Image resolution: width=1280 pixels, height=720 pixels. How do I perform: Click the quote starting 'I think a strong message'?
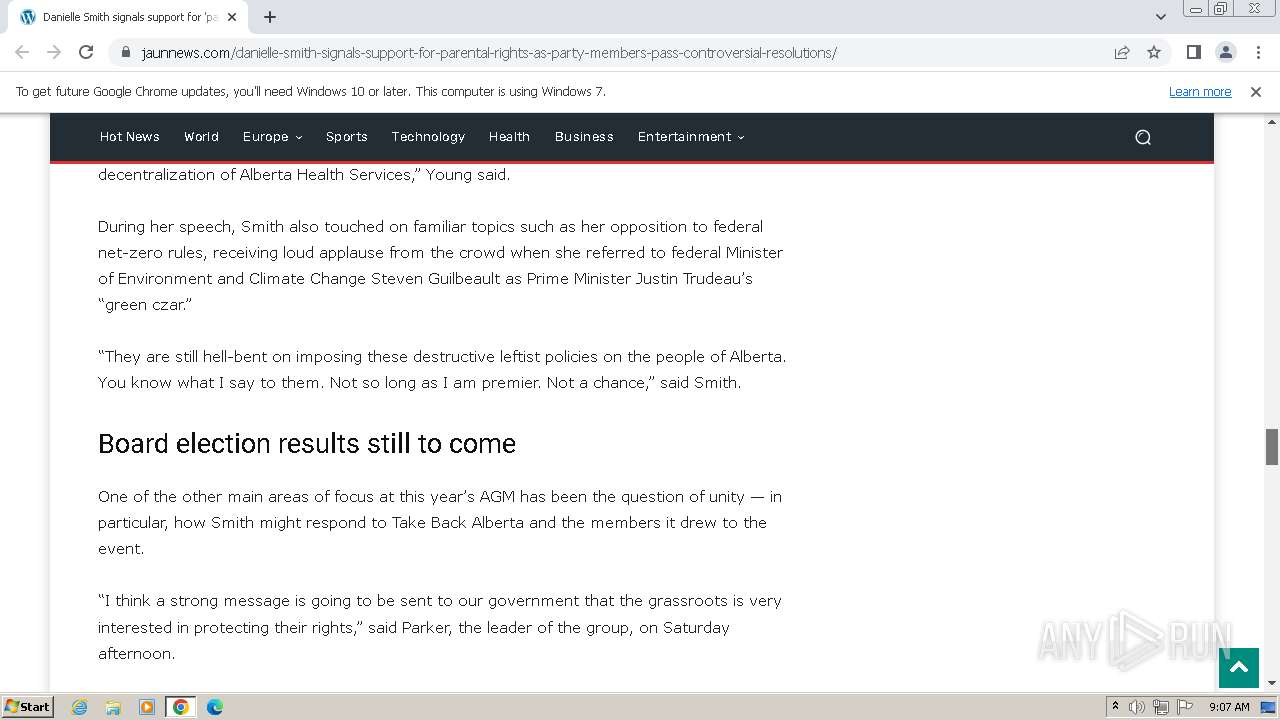(440, 627)
